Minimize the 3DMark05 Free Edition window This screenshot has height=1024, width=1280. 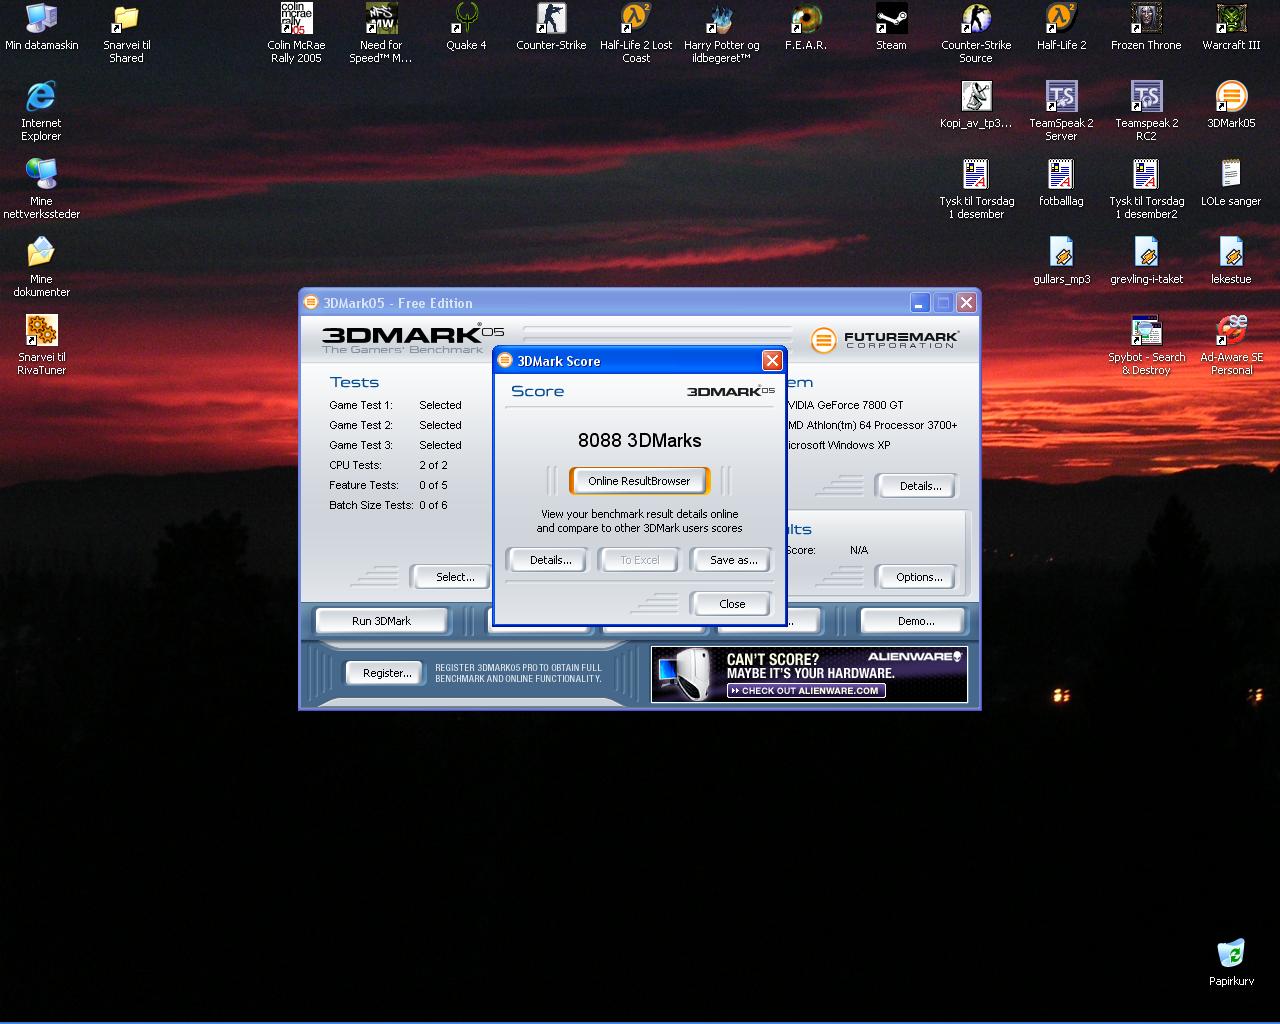919,302
